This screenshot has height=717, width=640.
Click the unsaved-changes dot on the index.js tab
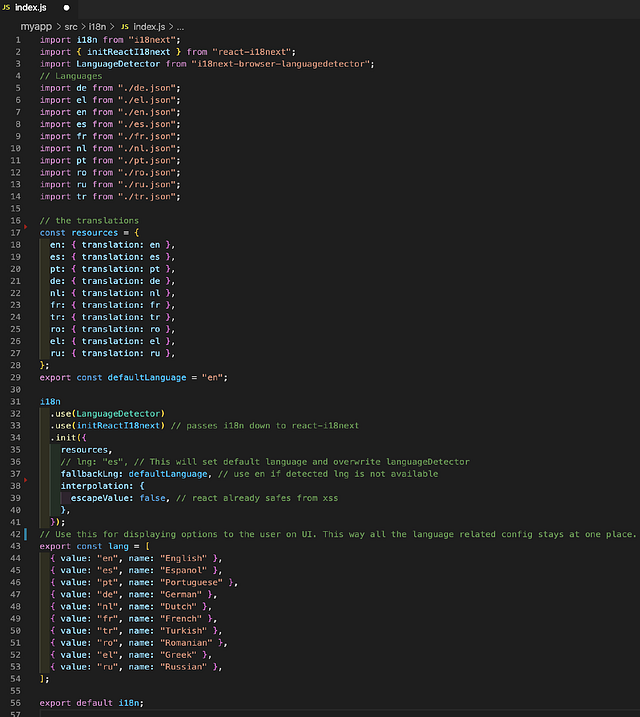tap(67, 7)
